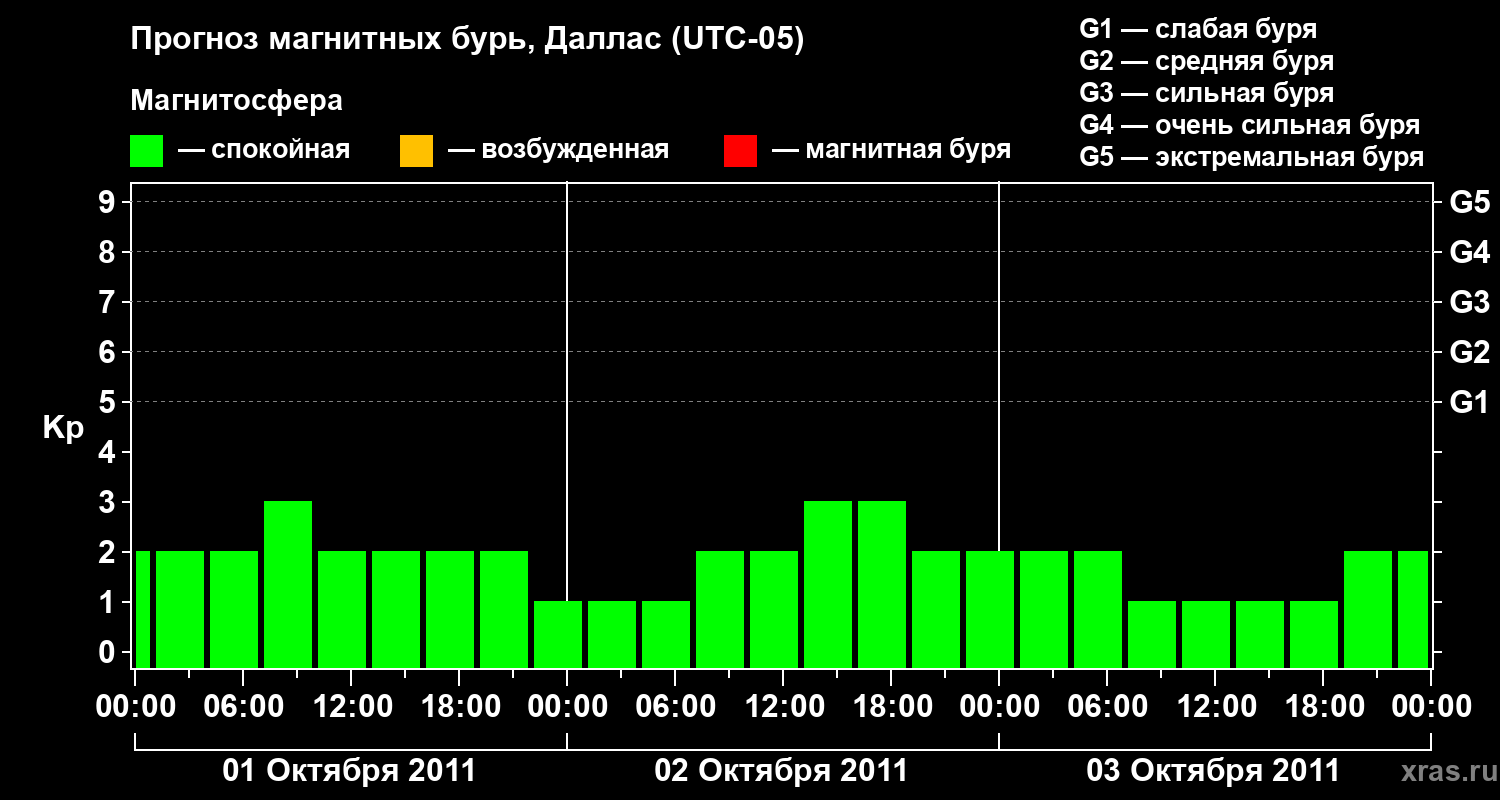
Task: Click the 'G1 — слабая буря' legend line
Action: pos(1198,29)
